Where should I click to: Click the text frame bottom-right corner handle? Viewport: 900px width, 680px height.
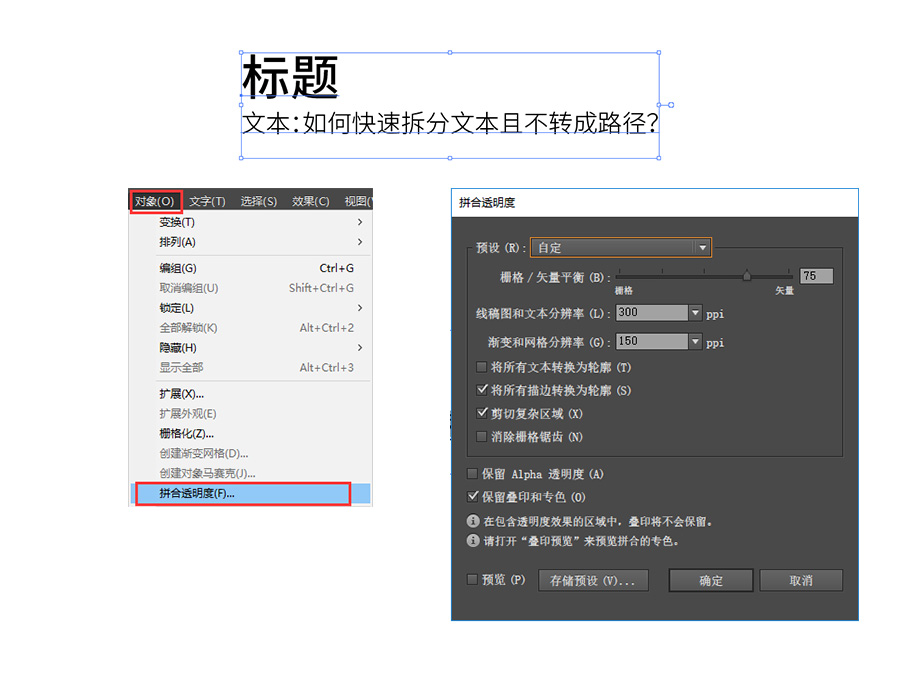(x=658, y=158)
